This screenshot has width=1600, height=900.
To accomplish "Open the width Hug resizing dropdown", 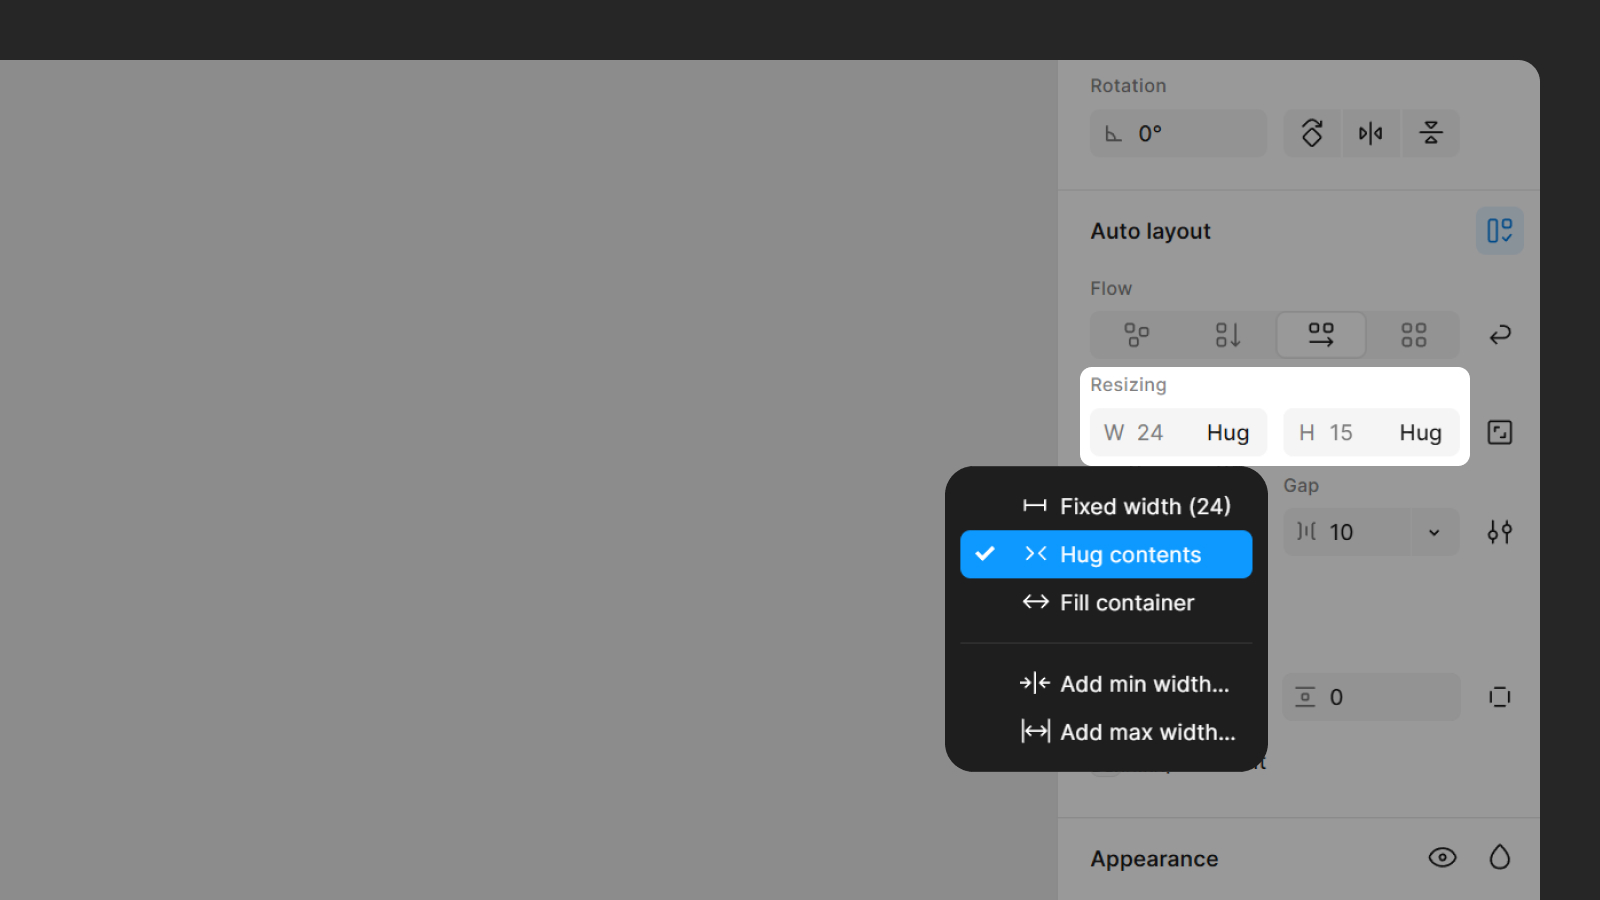I will tap(1227, 432).
